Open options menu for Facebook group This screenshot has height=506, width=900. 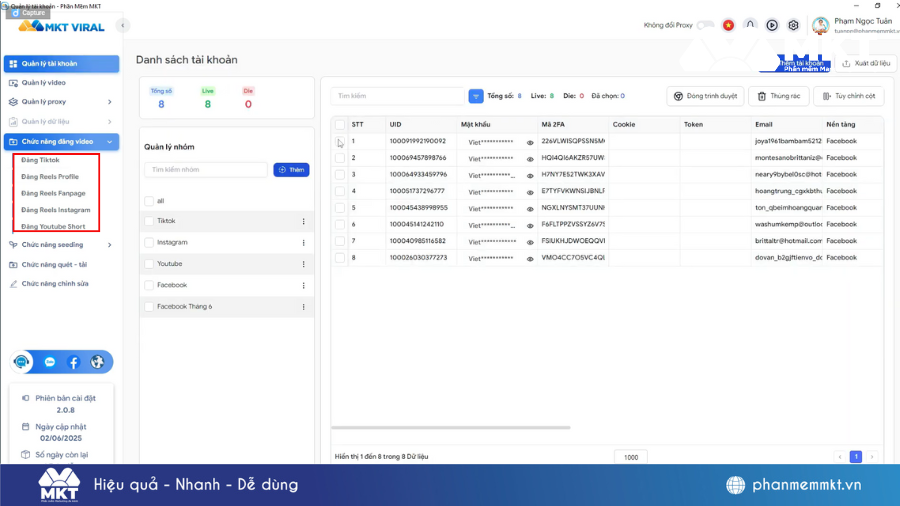(304, 285)
